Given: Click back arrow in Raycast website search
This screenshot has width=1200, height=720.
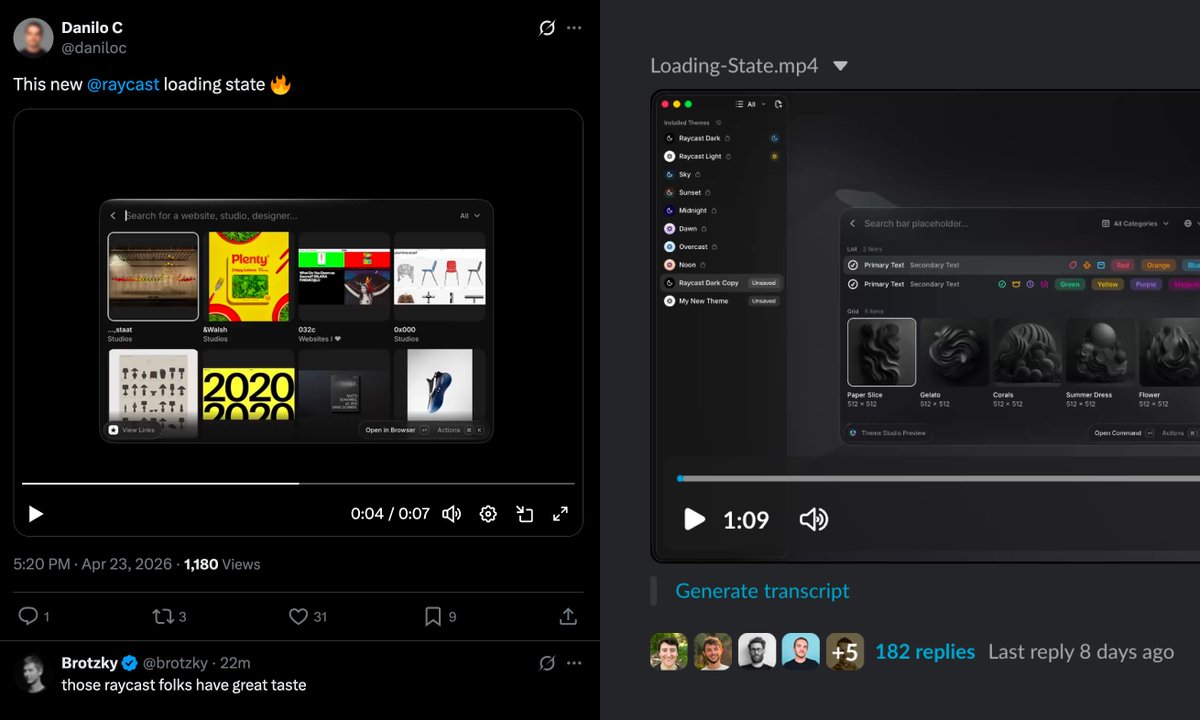Looking at the screenshot, I should click(x=113, y=215).
